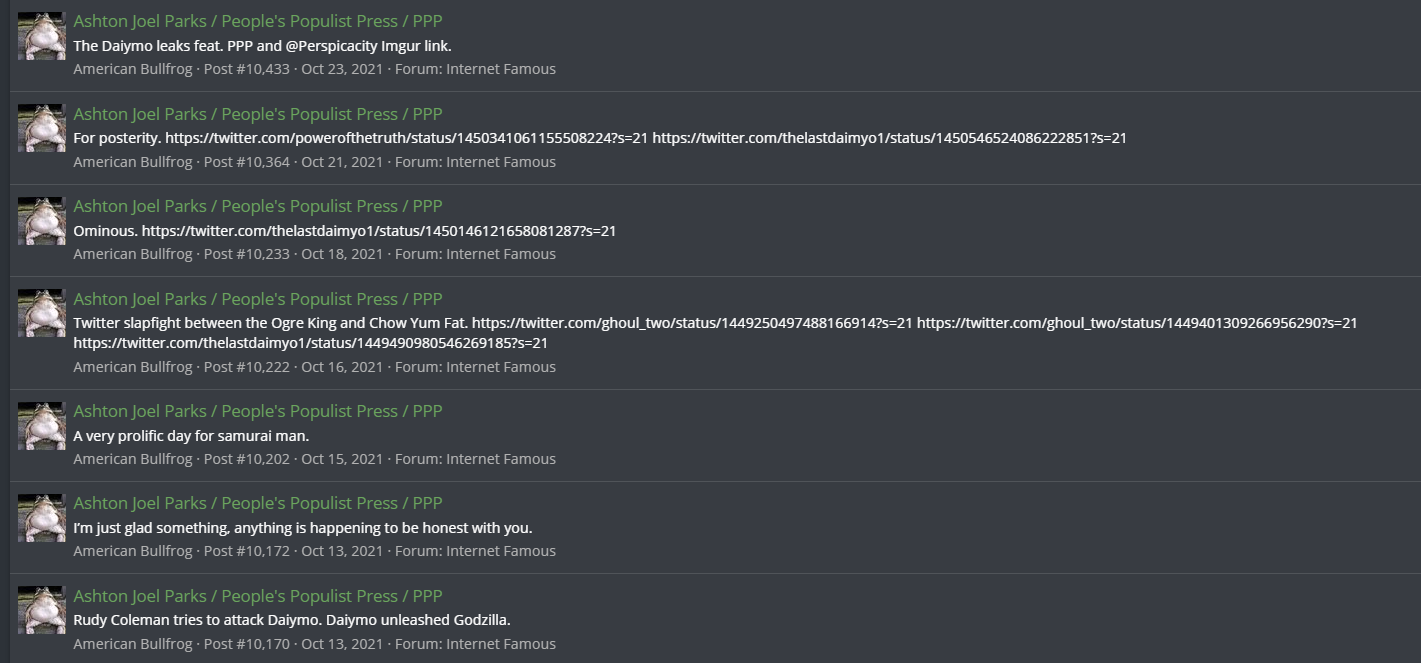Viewport: 1421px width, 663px height.
Task: Click the 'Daiymo leaks feat. PPP' snippet text
Action: pyautogui.click(x=263, y=46)
